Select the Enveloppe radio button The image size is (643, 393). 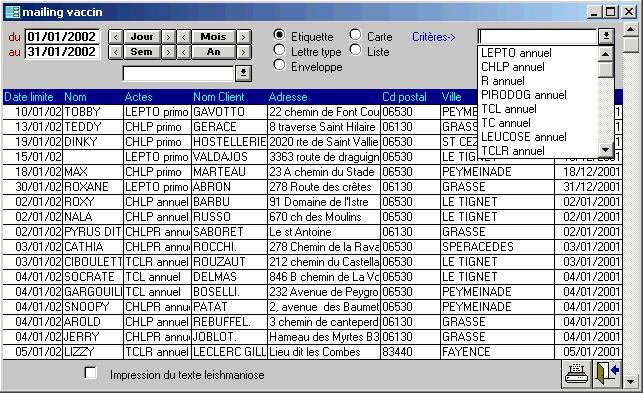coord(279,65)
